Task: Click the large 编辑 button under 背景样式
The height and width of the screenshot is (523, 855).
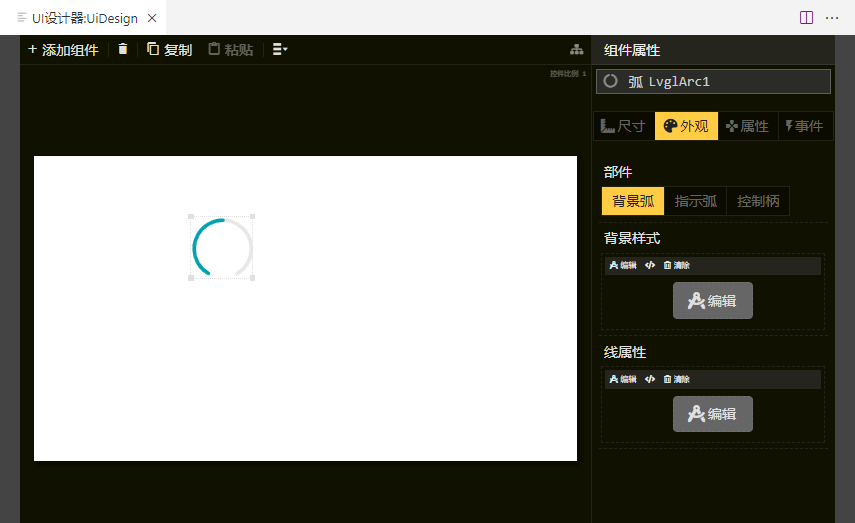Action: (x=713, y=300)
